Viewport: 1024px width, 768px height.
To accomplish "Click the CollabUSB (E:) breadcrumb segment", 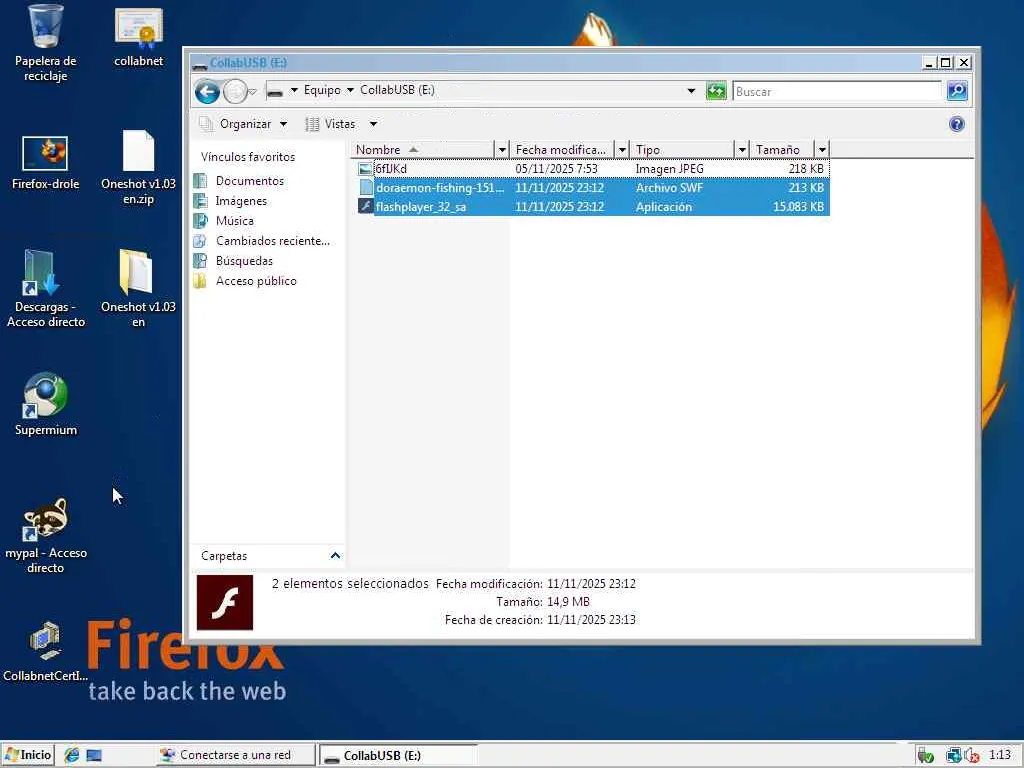I will [398, 90].
